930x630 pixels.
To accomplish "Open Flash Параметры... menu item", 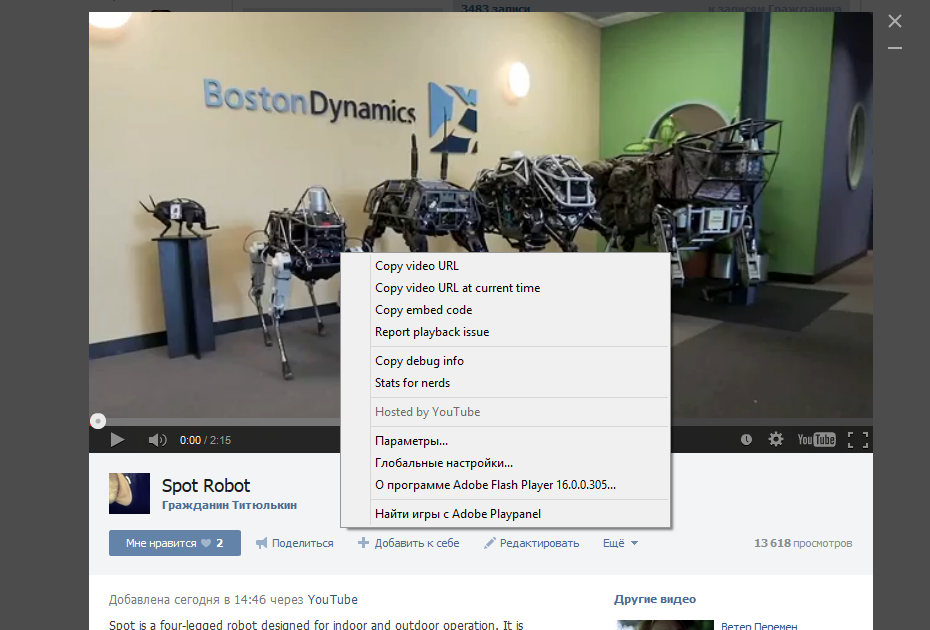I will pos(411,441).
